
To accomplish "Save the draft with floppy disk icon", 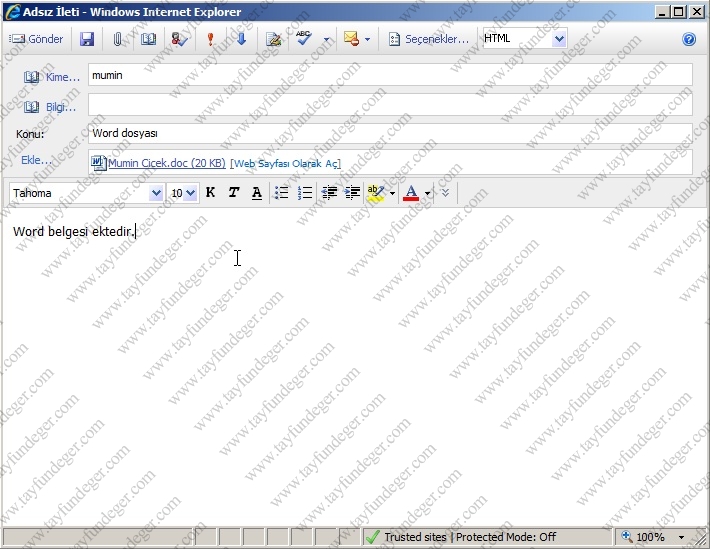I will pyautogui.click(x=86, y=39).
